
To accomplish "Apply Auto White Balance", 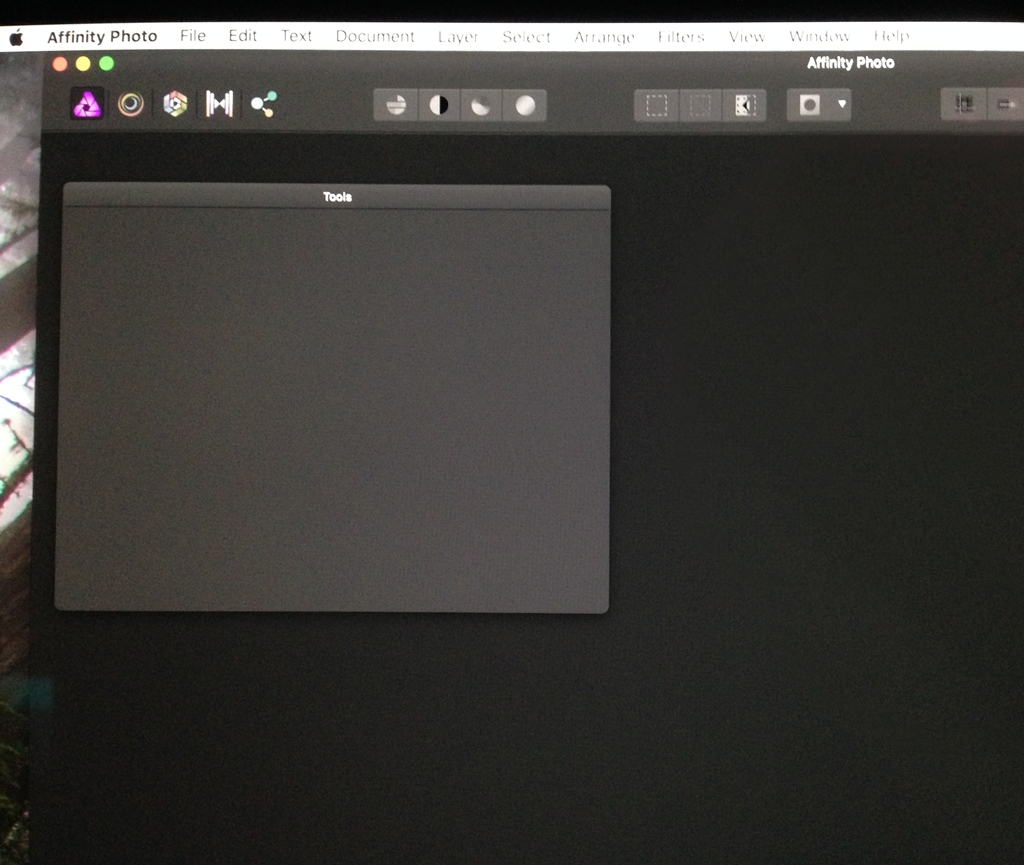I will click(x=525, y=105).
